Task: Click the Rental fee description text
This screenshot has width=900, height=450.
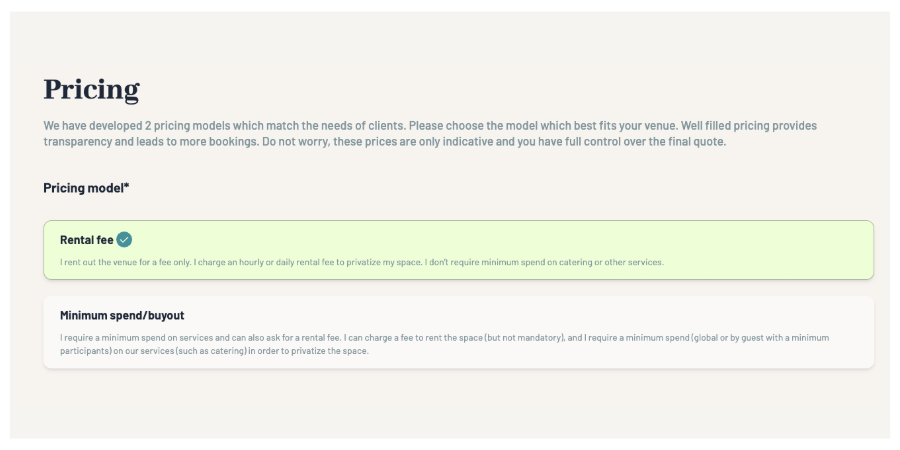Action: click(x=361, y=263)
